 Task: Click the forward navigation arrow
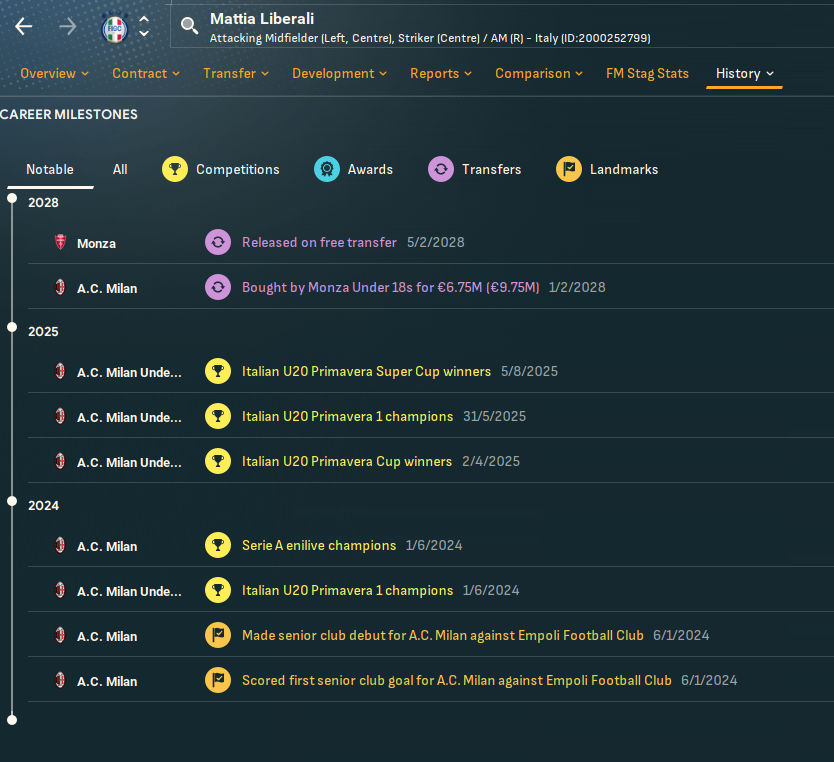click(x=68, y=27)
